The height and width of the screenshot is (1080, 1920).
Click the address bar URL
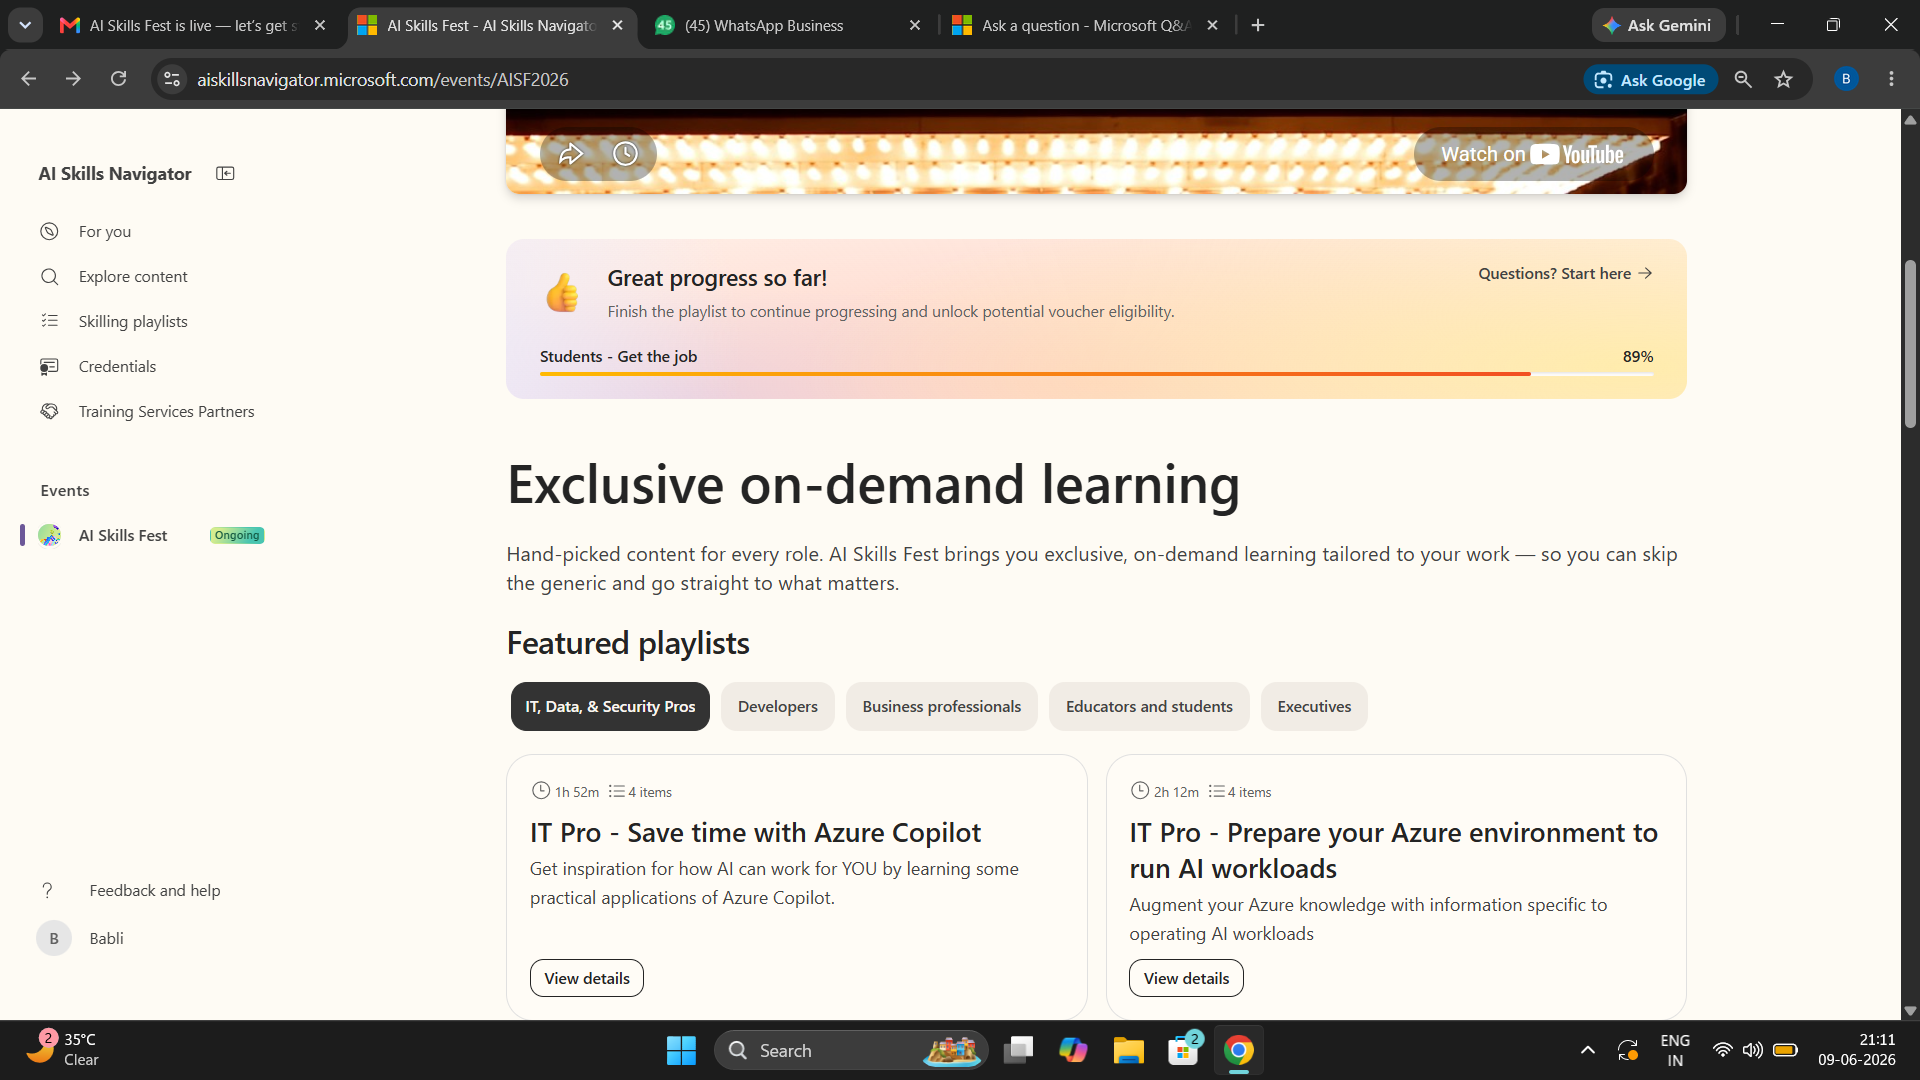point(382,79)
